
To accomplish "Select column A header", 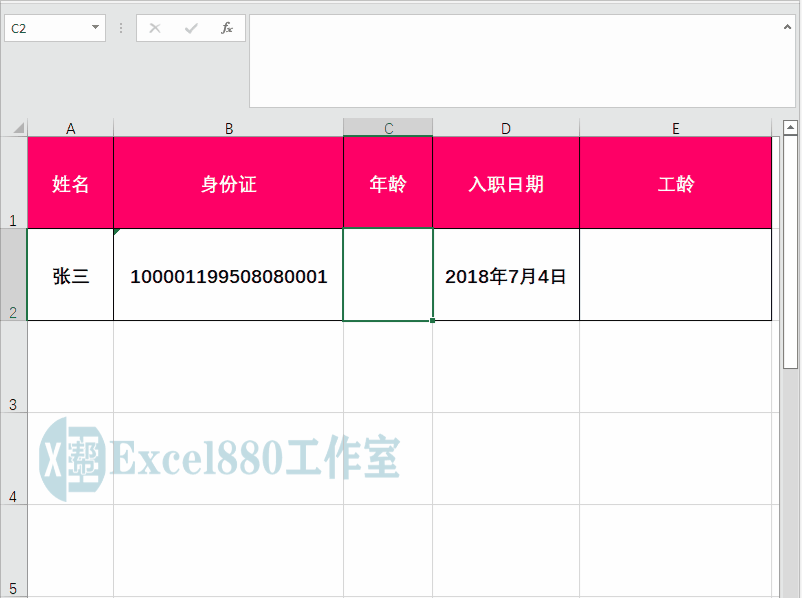I will coord(71,128).
